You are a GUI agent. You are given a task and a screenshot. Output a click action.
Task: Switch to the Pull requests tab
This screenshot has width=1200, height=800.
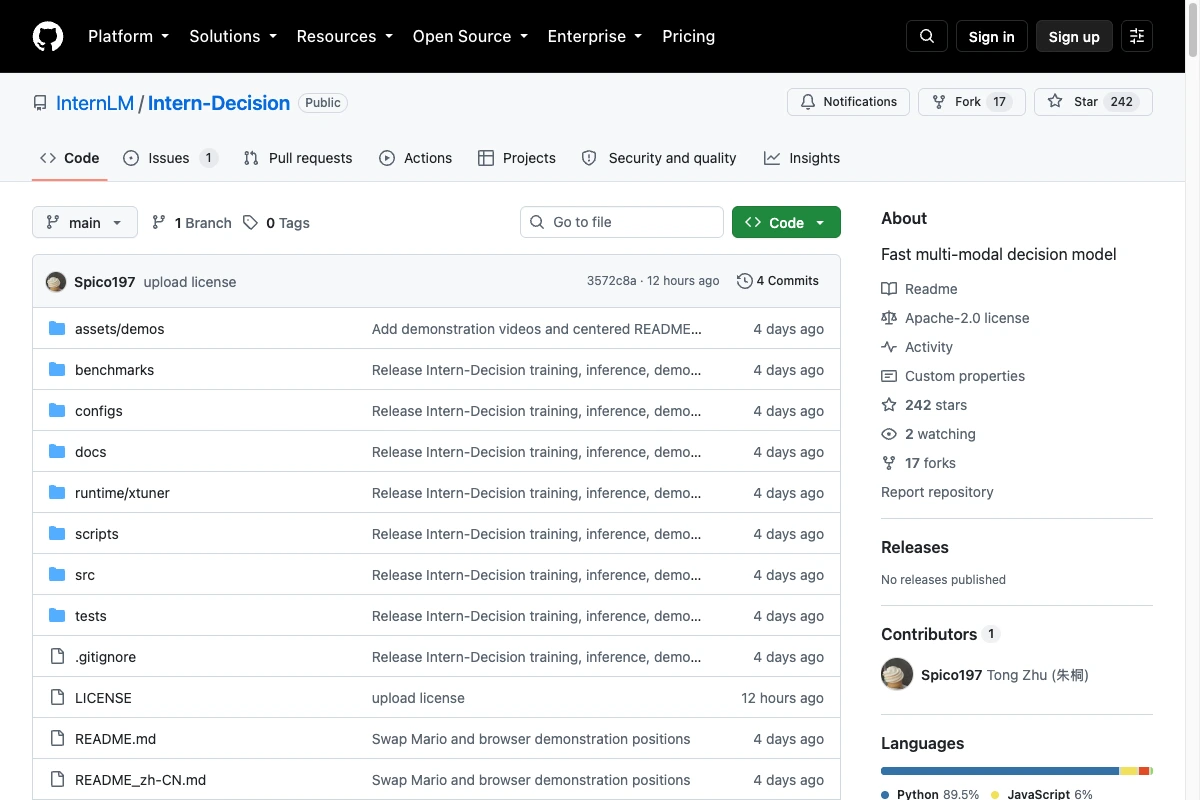(x=298, y=158)
